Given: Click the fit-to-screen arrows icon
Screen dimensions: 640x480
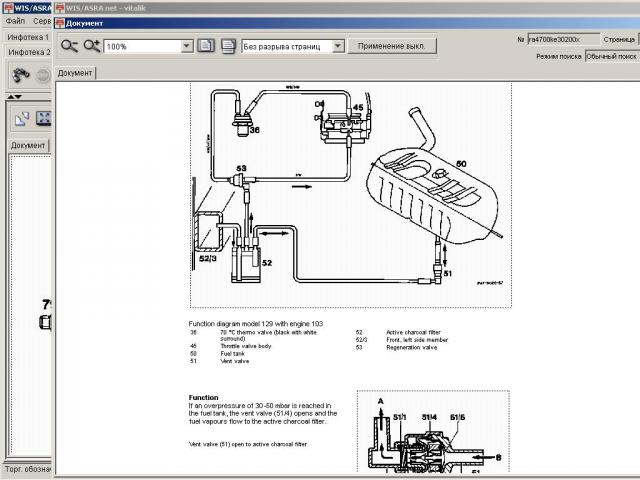Looking at the screenshot, I should pos(43,119).
